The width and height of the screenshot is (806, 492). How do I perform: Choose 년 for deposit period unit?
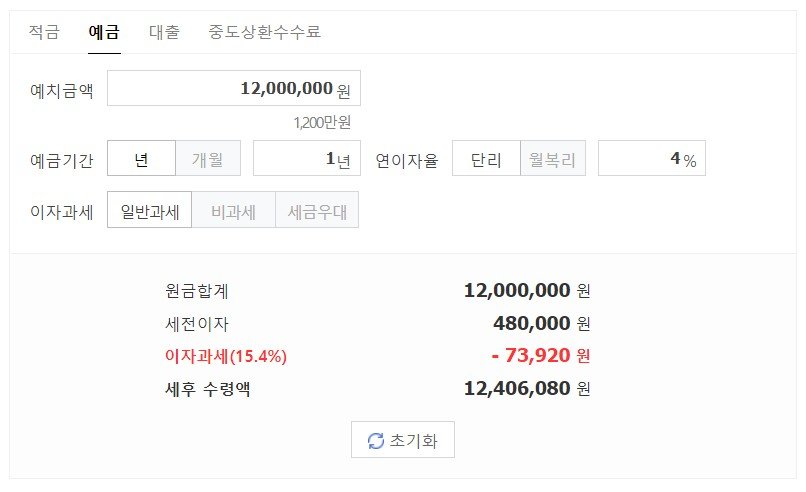click(x=141, y=158)
